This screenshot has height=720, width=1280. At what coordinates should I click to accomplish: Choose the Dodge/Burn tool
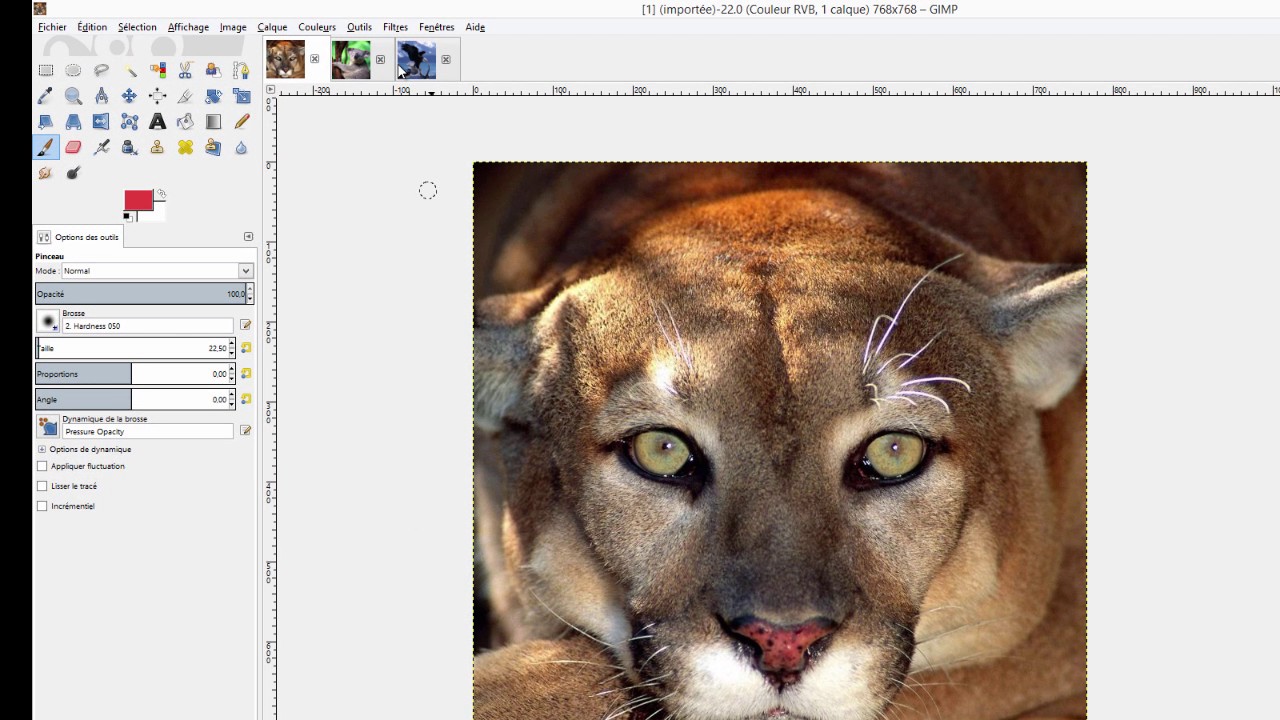tap(73, 173)
